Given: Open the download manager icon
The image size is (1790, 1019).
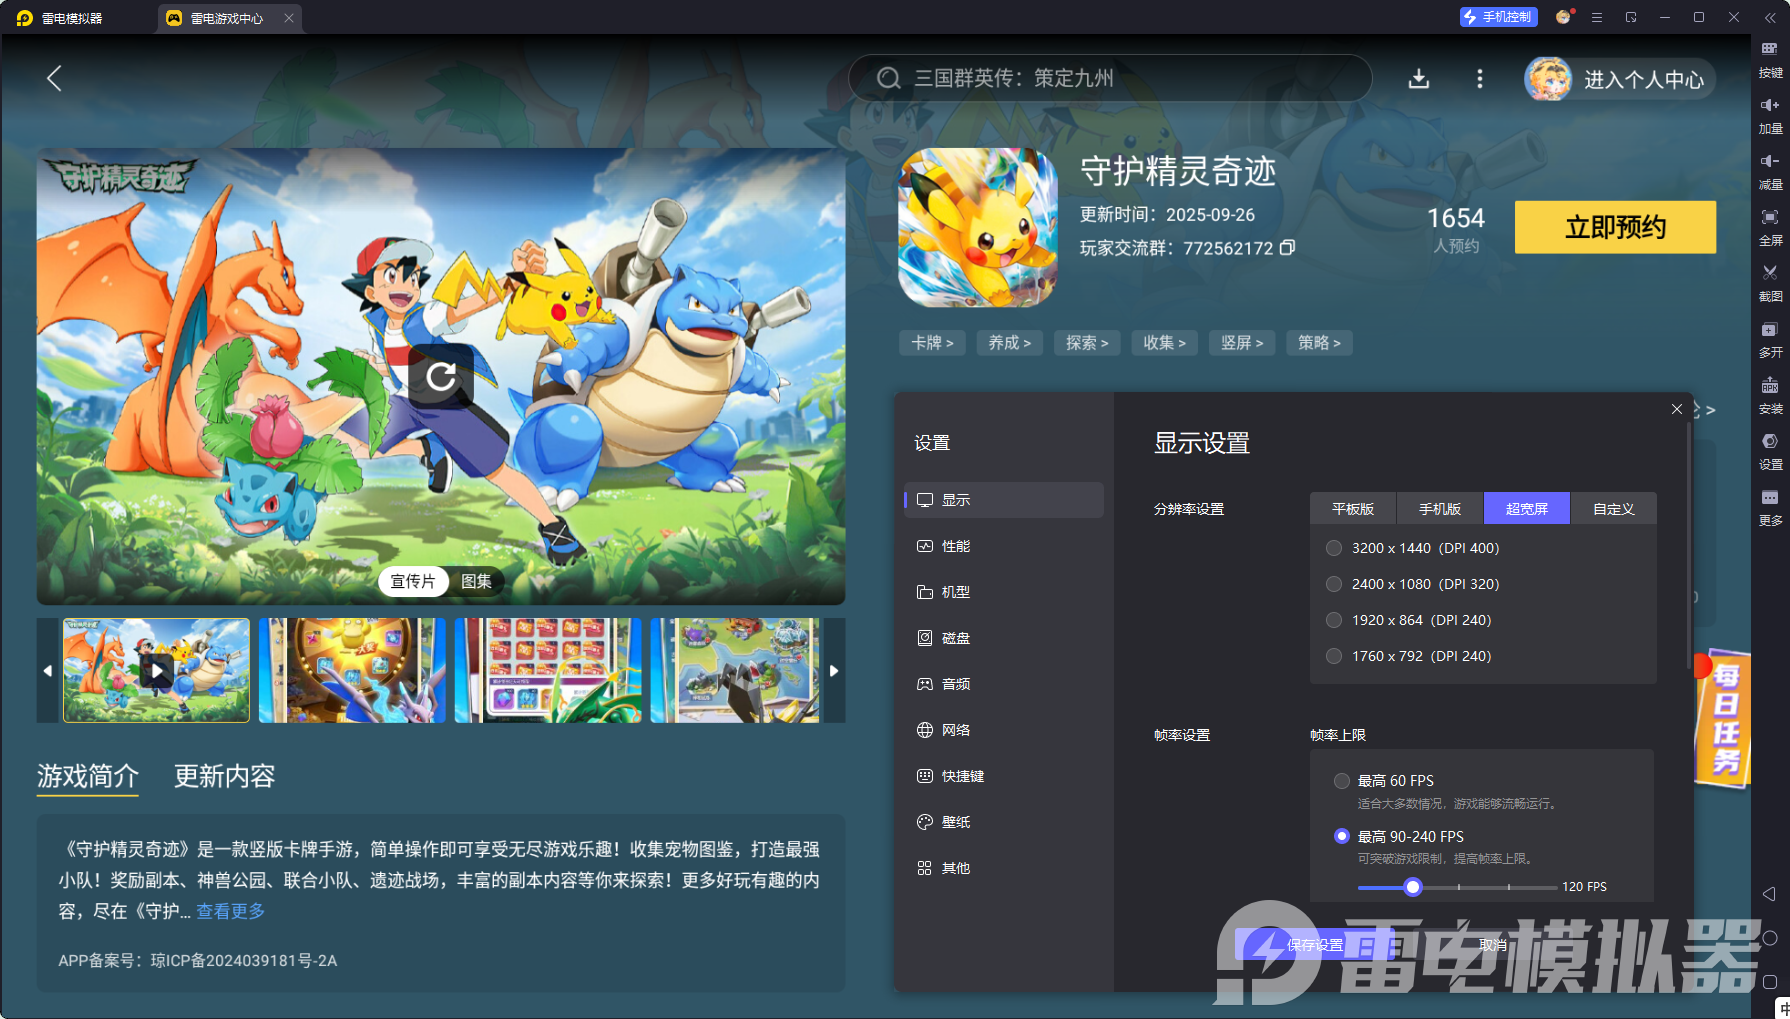Looking at the screenshot, I should tap(1418, 79).
